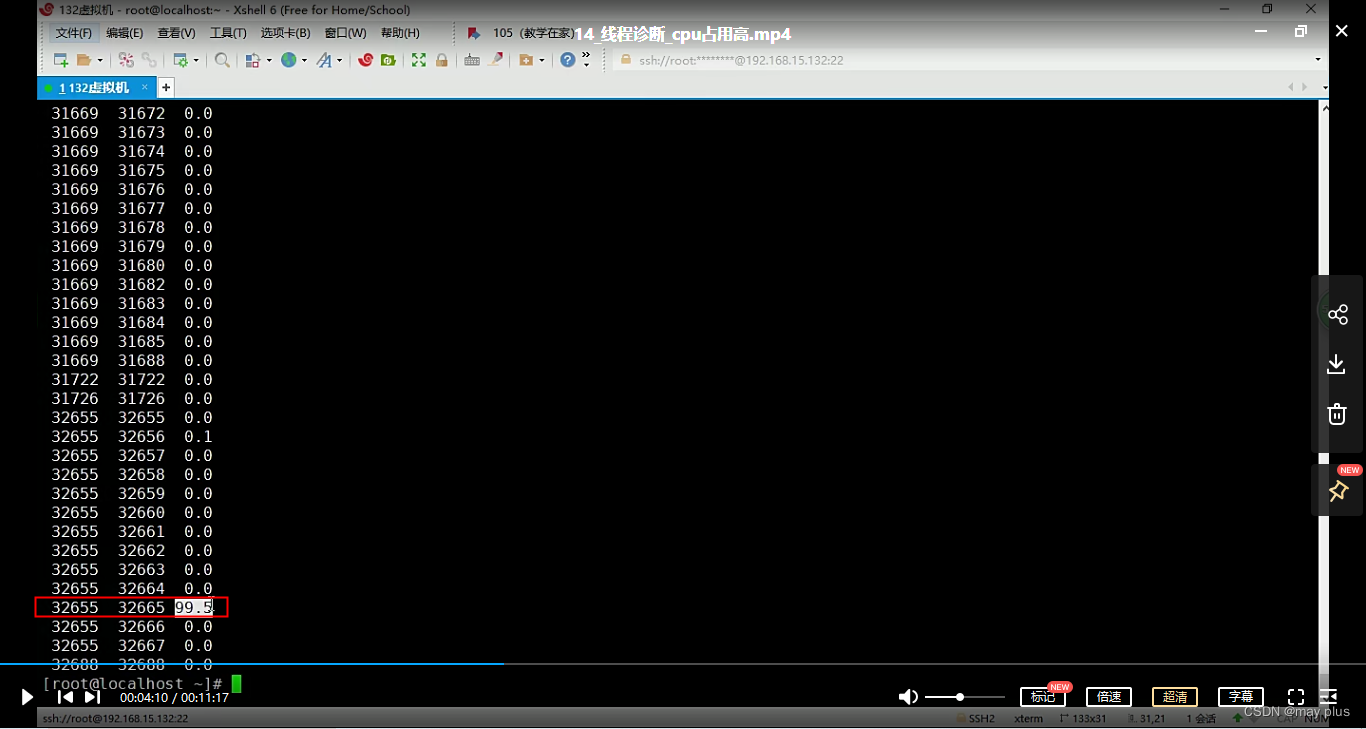Screen dimensions: 1366x729
Task: Click the color scheme icon
Action: [253, 60]
